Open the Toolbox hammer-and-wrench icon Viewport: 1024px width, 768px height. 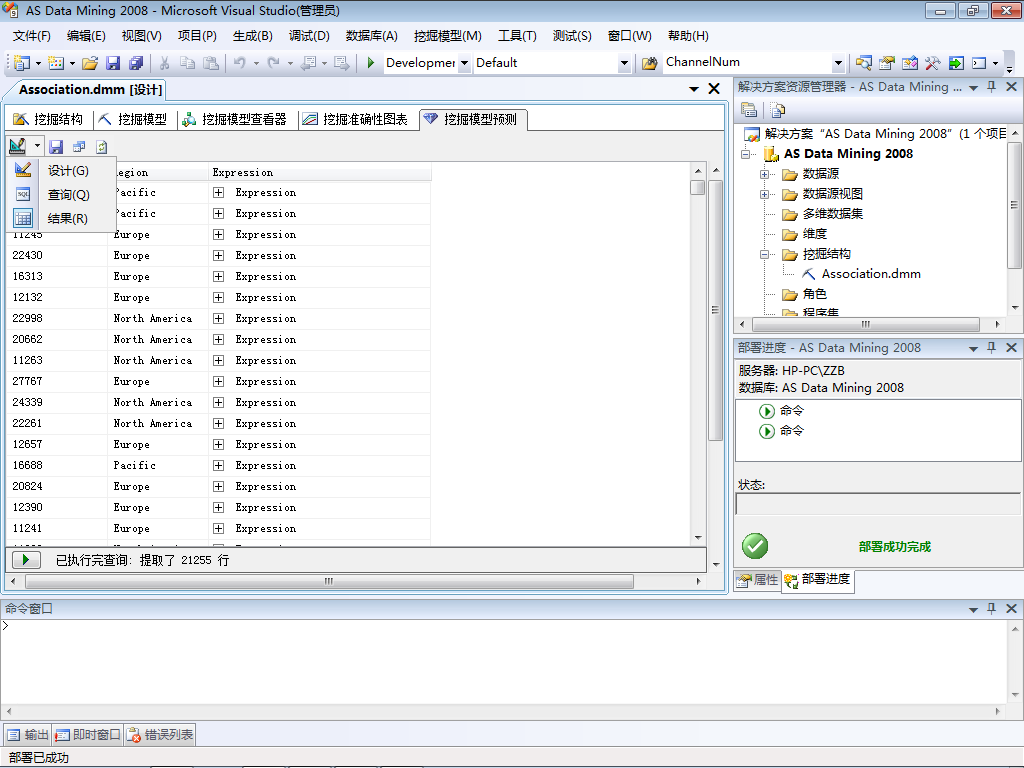[x=933, y=63]
